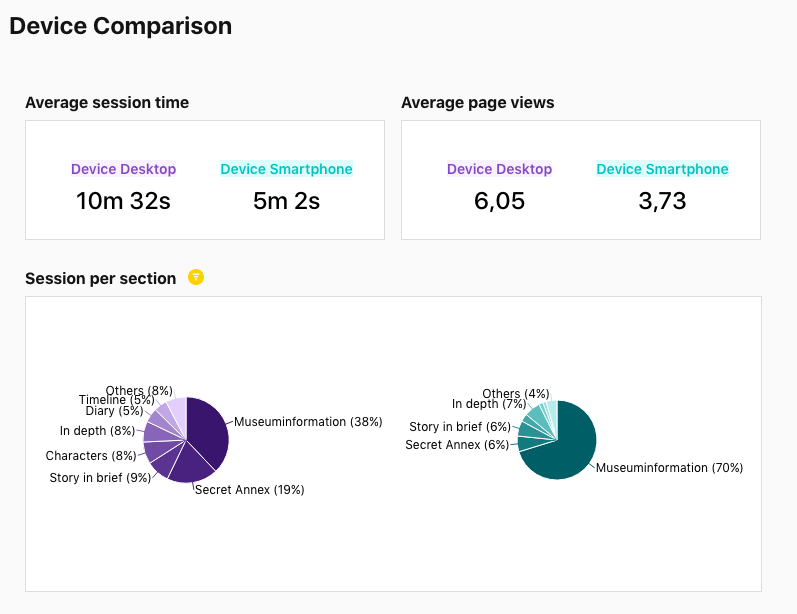The width and height of the screenshot is (797, 614).
Task: Click the Timeline (5%) chart label
Action: pos(116,400)
